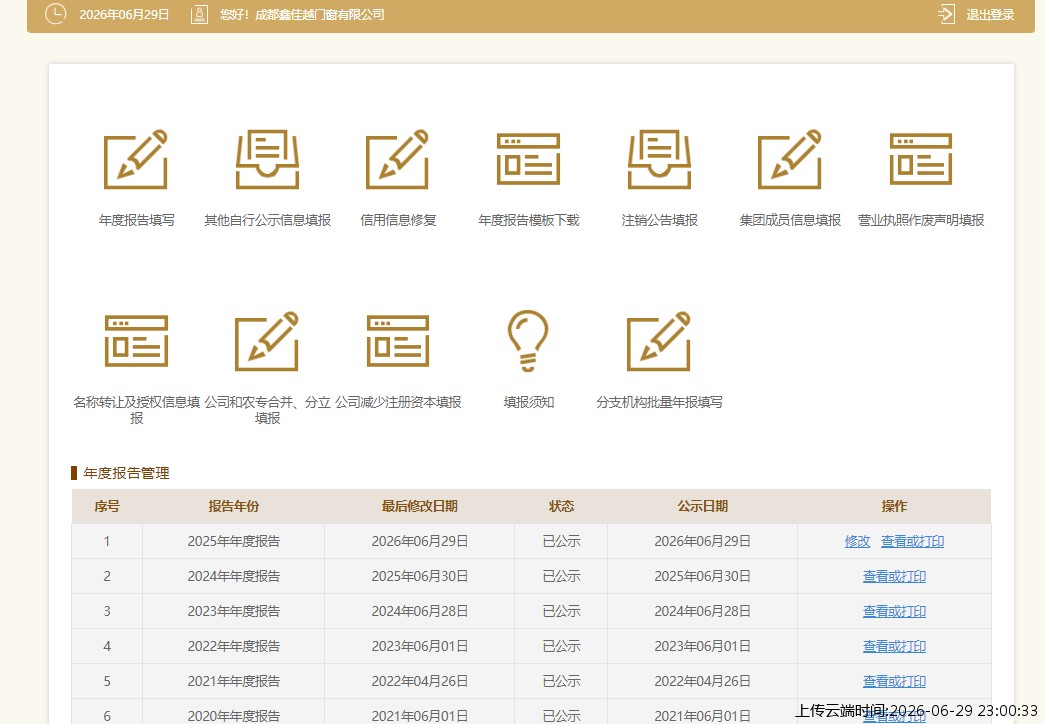This screenshot has height=724, width=1045.
Task: Open the 分支机构批量年报填写 icon
Action: (659, 341)
